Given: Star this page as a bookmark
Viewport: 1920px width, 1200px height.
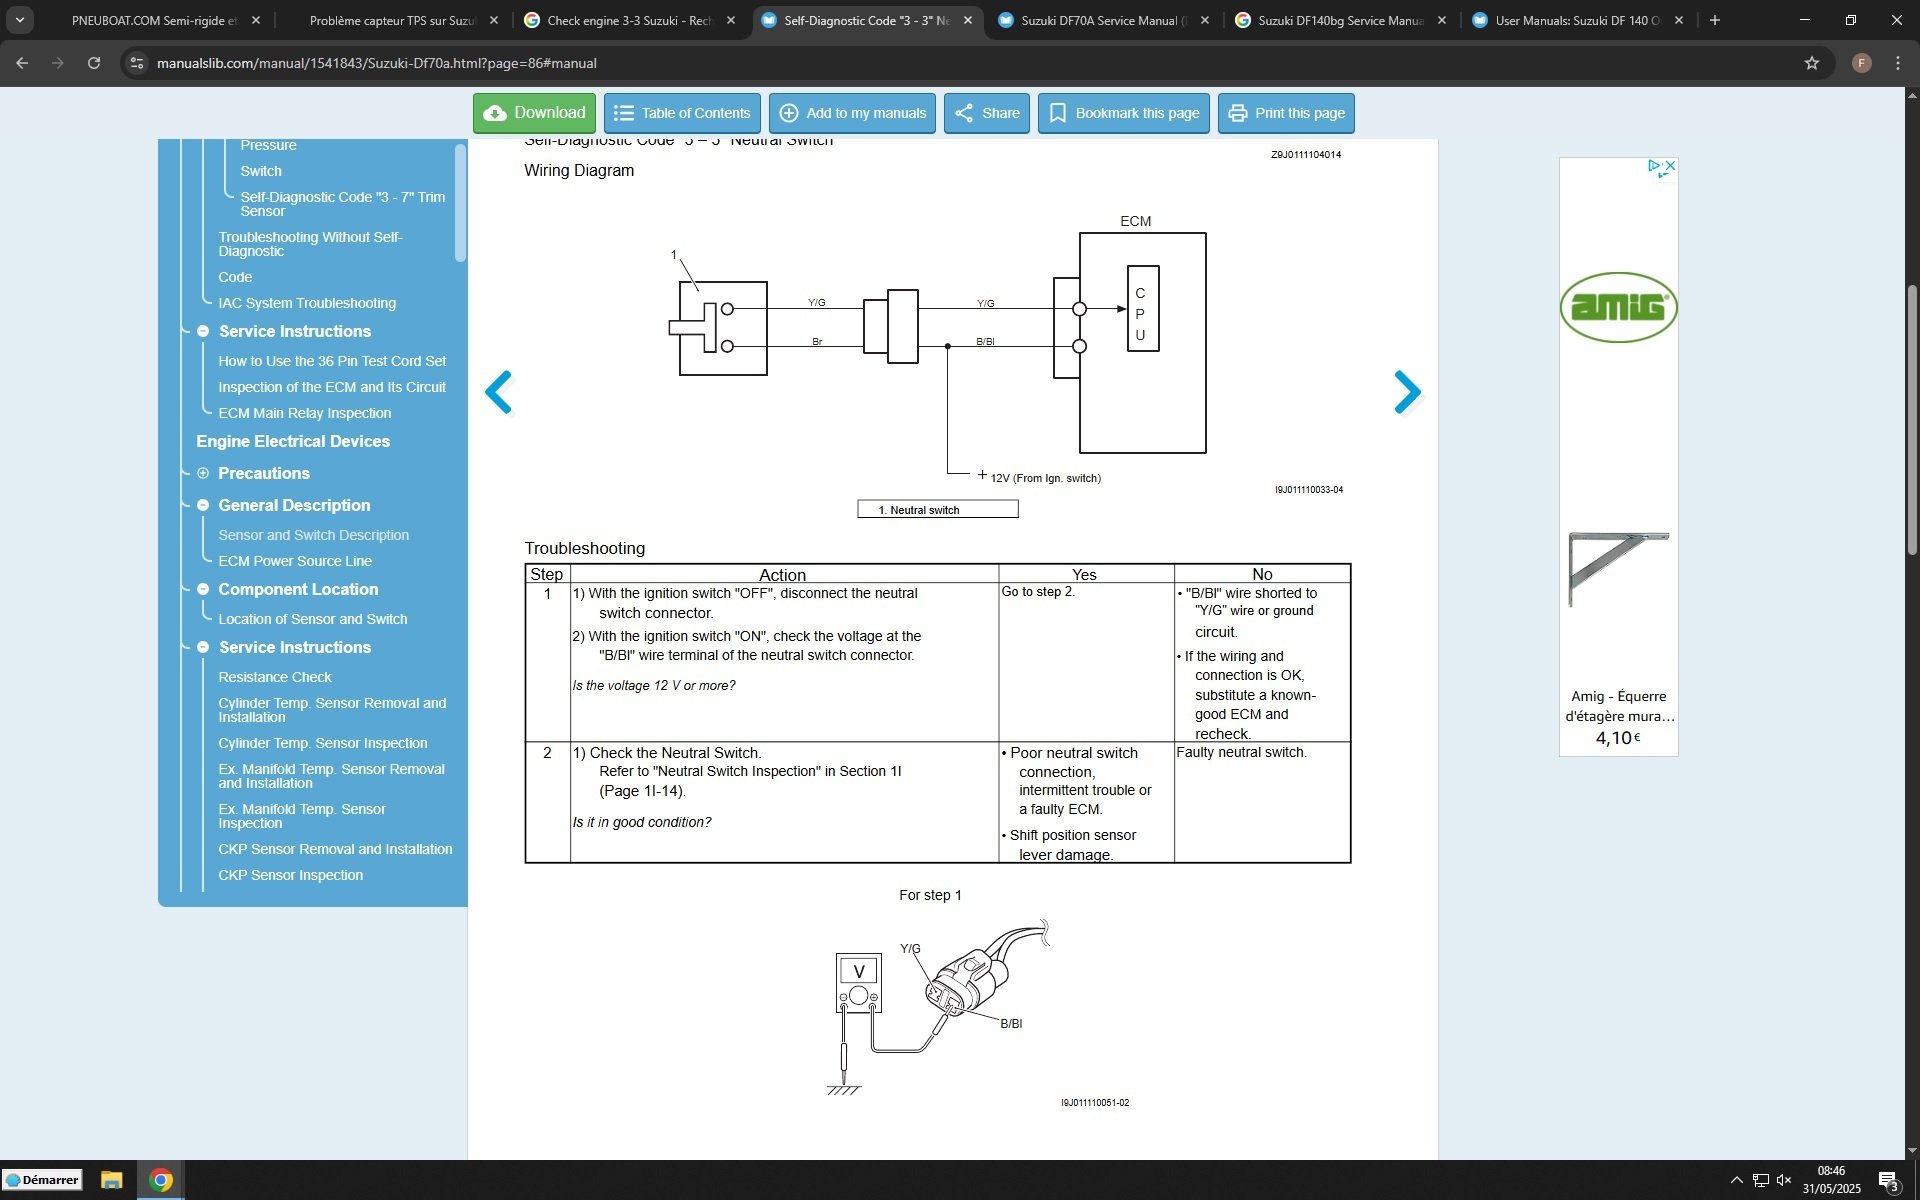Looking at the screenshot, I should pos(1812,63).
